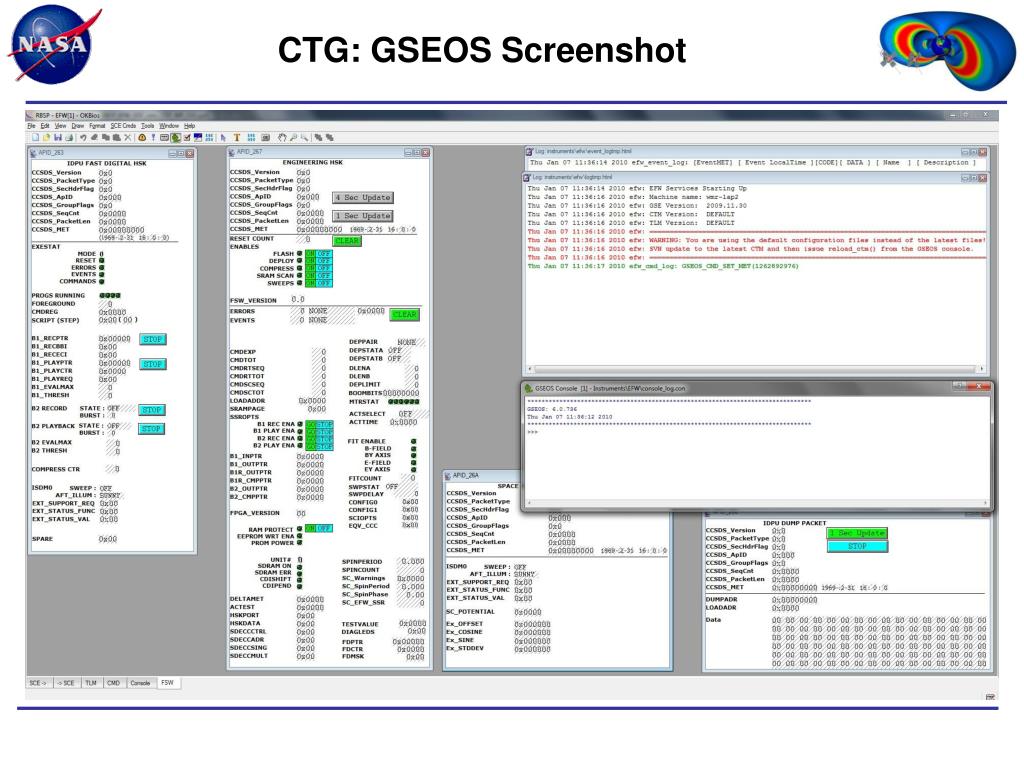Select the hand pan tool
The width and height of the screenshot is (1024, 768).
282,138
